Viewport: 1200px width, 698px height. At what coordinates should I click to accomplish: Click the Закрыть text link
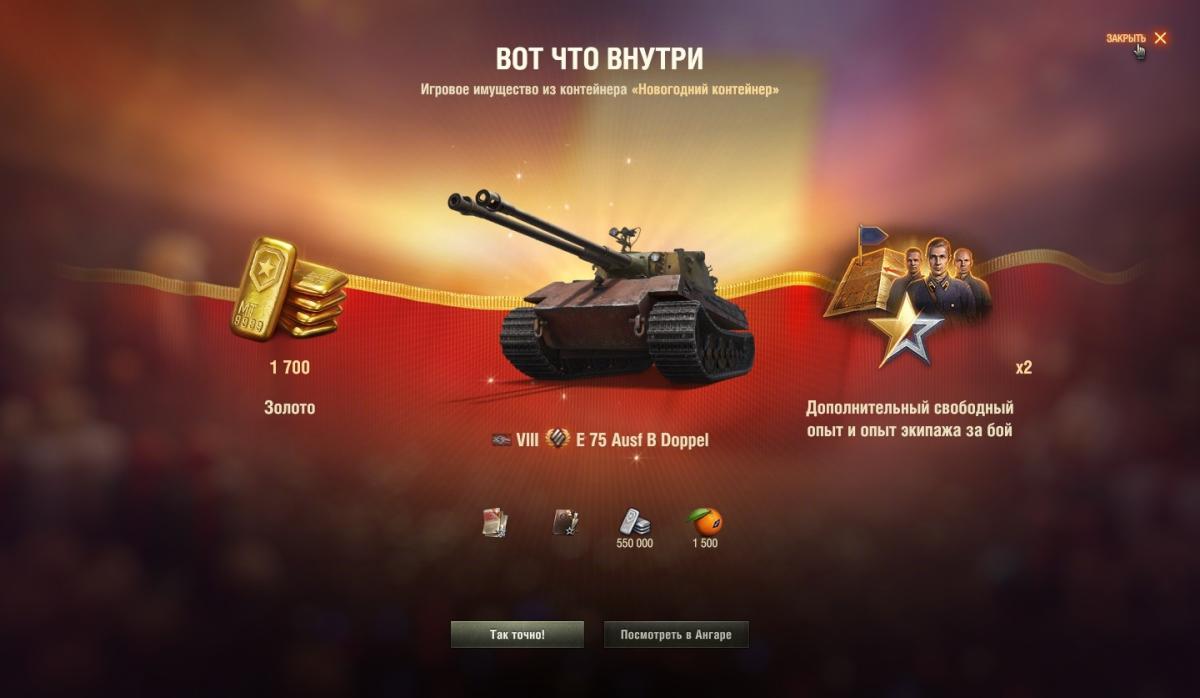[1126, 38]
